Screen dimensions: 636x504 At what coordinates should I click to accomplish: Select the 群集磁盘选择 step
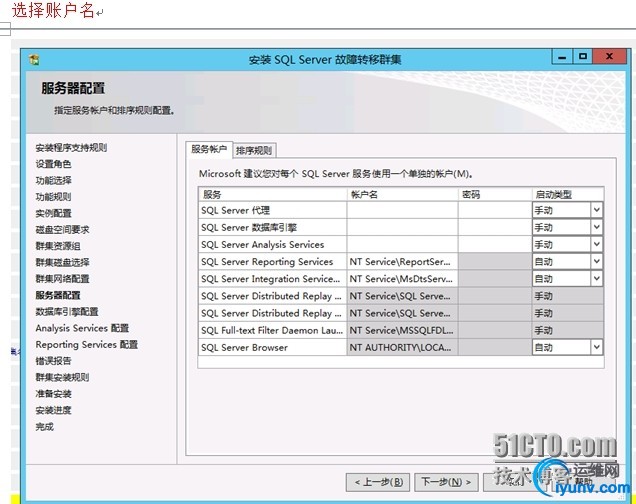[x=62, y=262]
